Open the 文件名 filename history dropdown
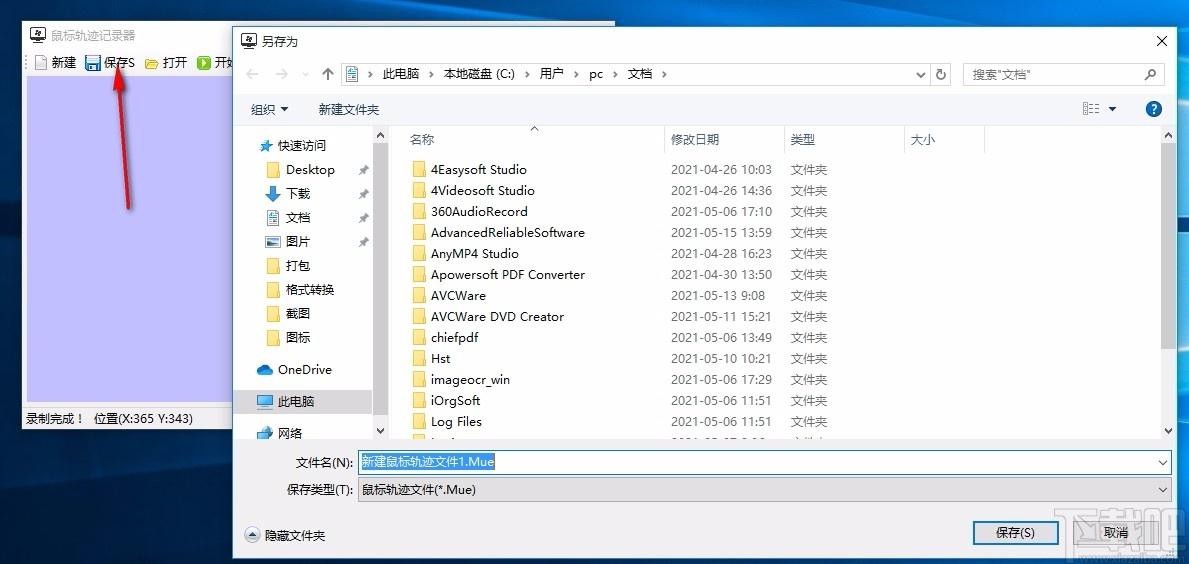Viewport: 1189px width, 564px height. pos(1163,462)
